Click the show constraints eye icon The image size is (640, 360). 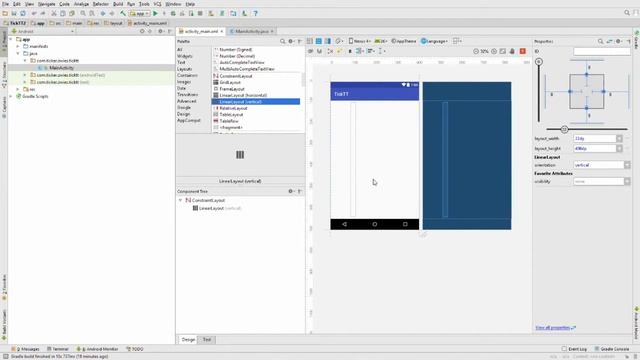(310, 51)
